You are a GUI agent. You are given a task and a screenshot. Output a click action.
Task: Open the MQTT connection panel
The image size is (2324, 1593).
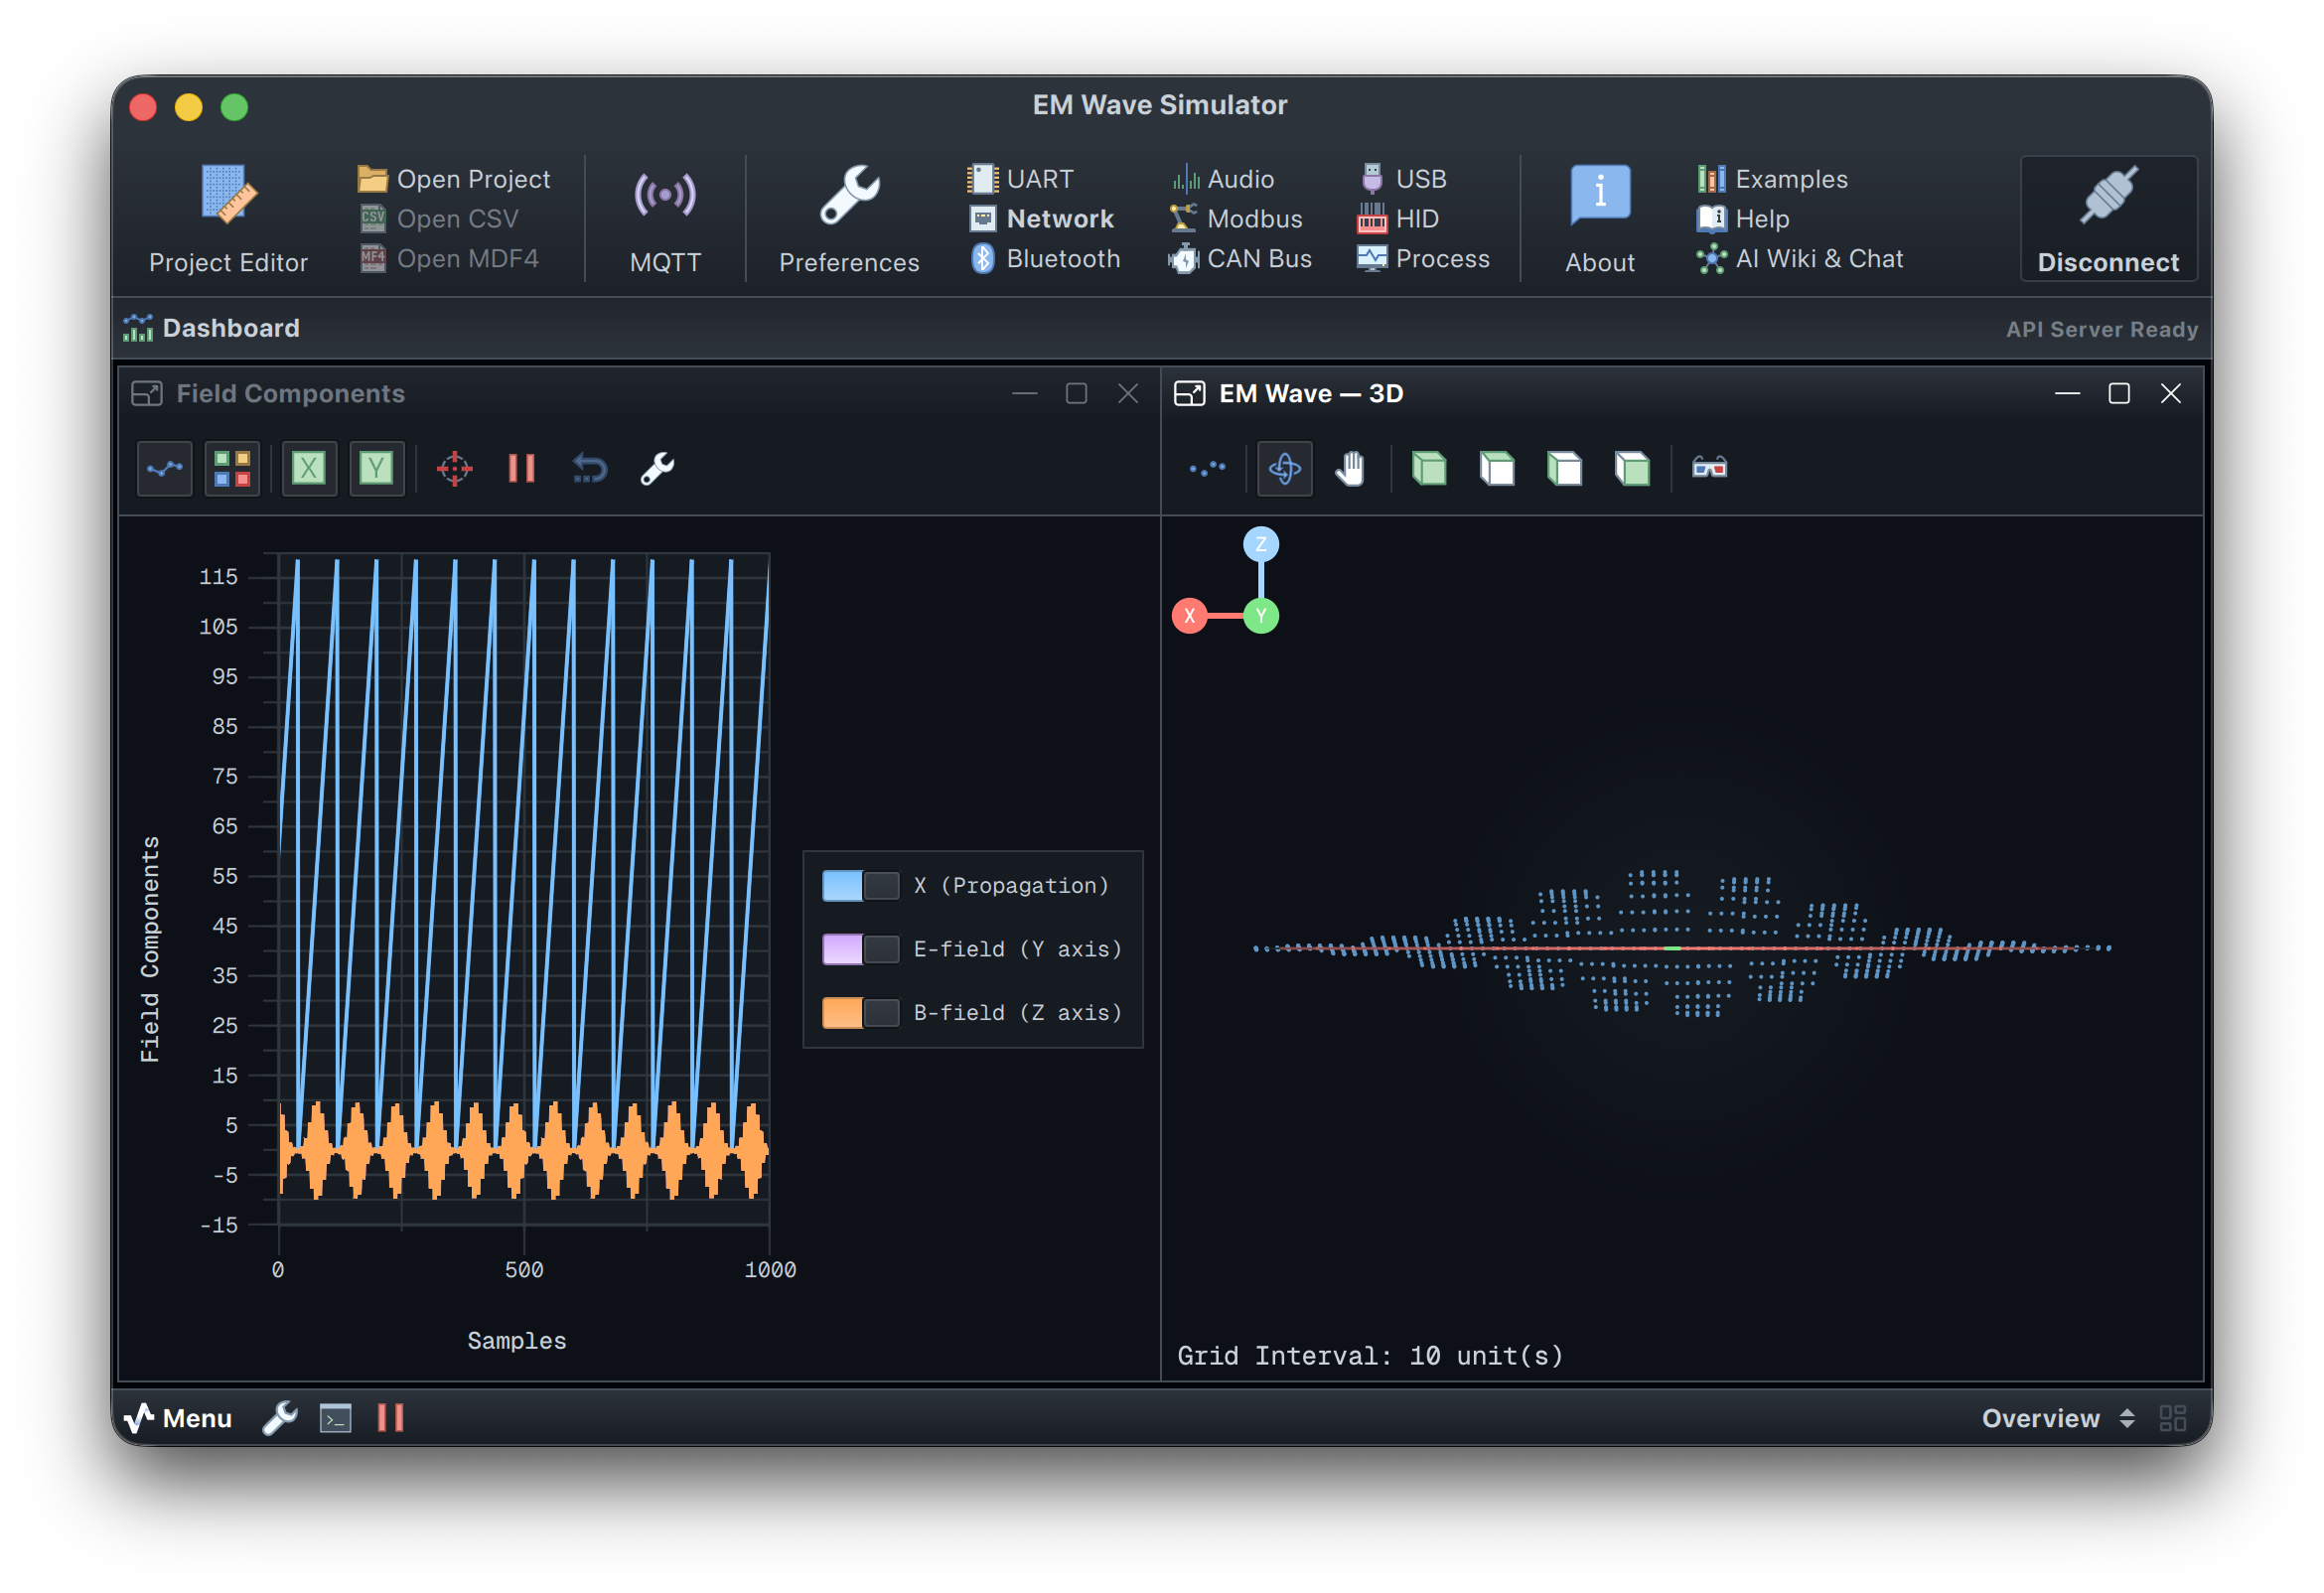coord(664,218)
